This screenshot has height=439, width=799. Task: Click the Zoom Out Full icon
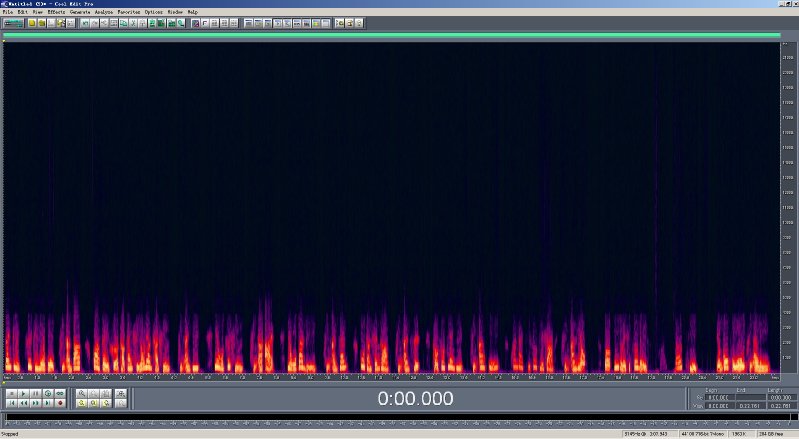coord(106,394)
